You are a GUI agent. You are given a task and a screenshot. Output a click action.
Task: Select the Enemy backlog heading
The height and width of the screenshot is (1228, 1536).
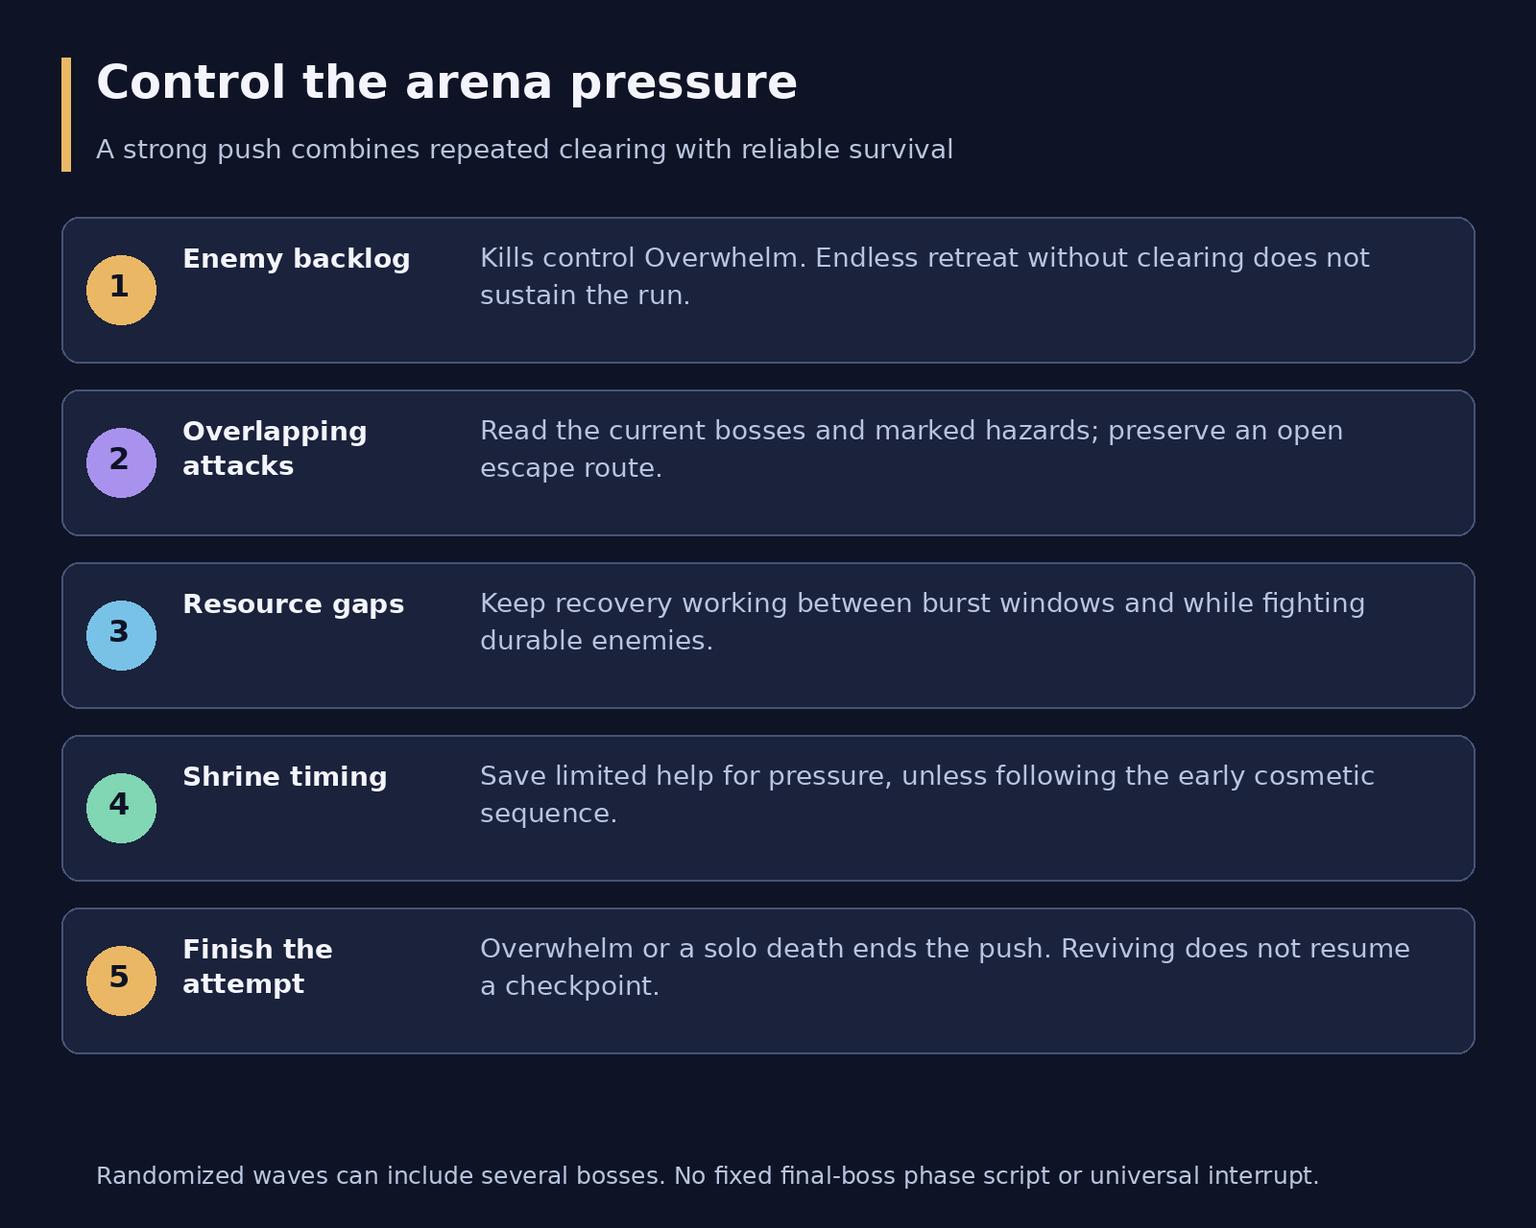coord(296,259)
